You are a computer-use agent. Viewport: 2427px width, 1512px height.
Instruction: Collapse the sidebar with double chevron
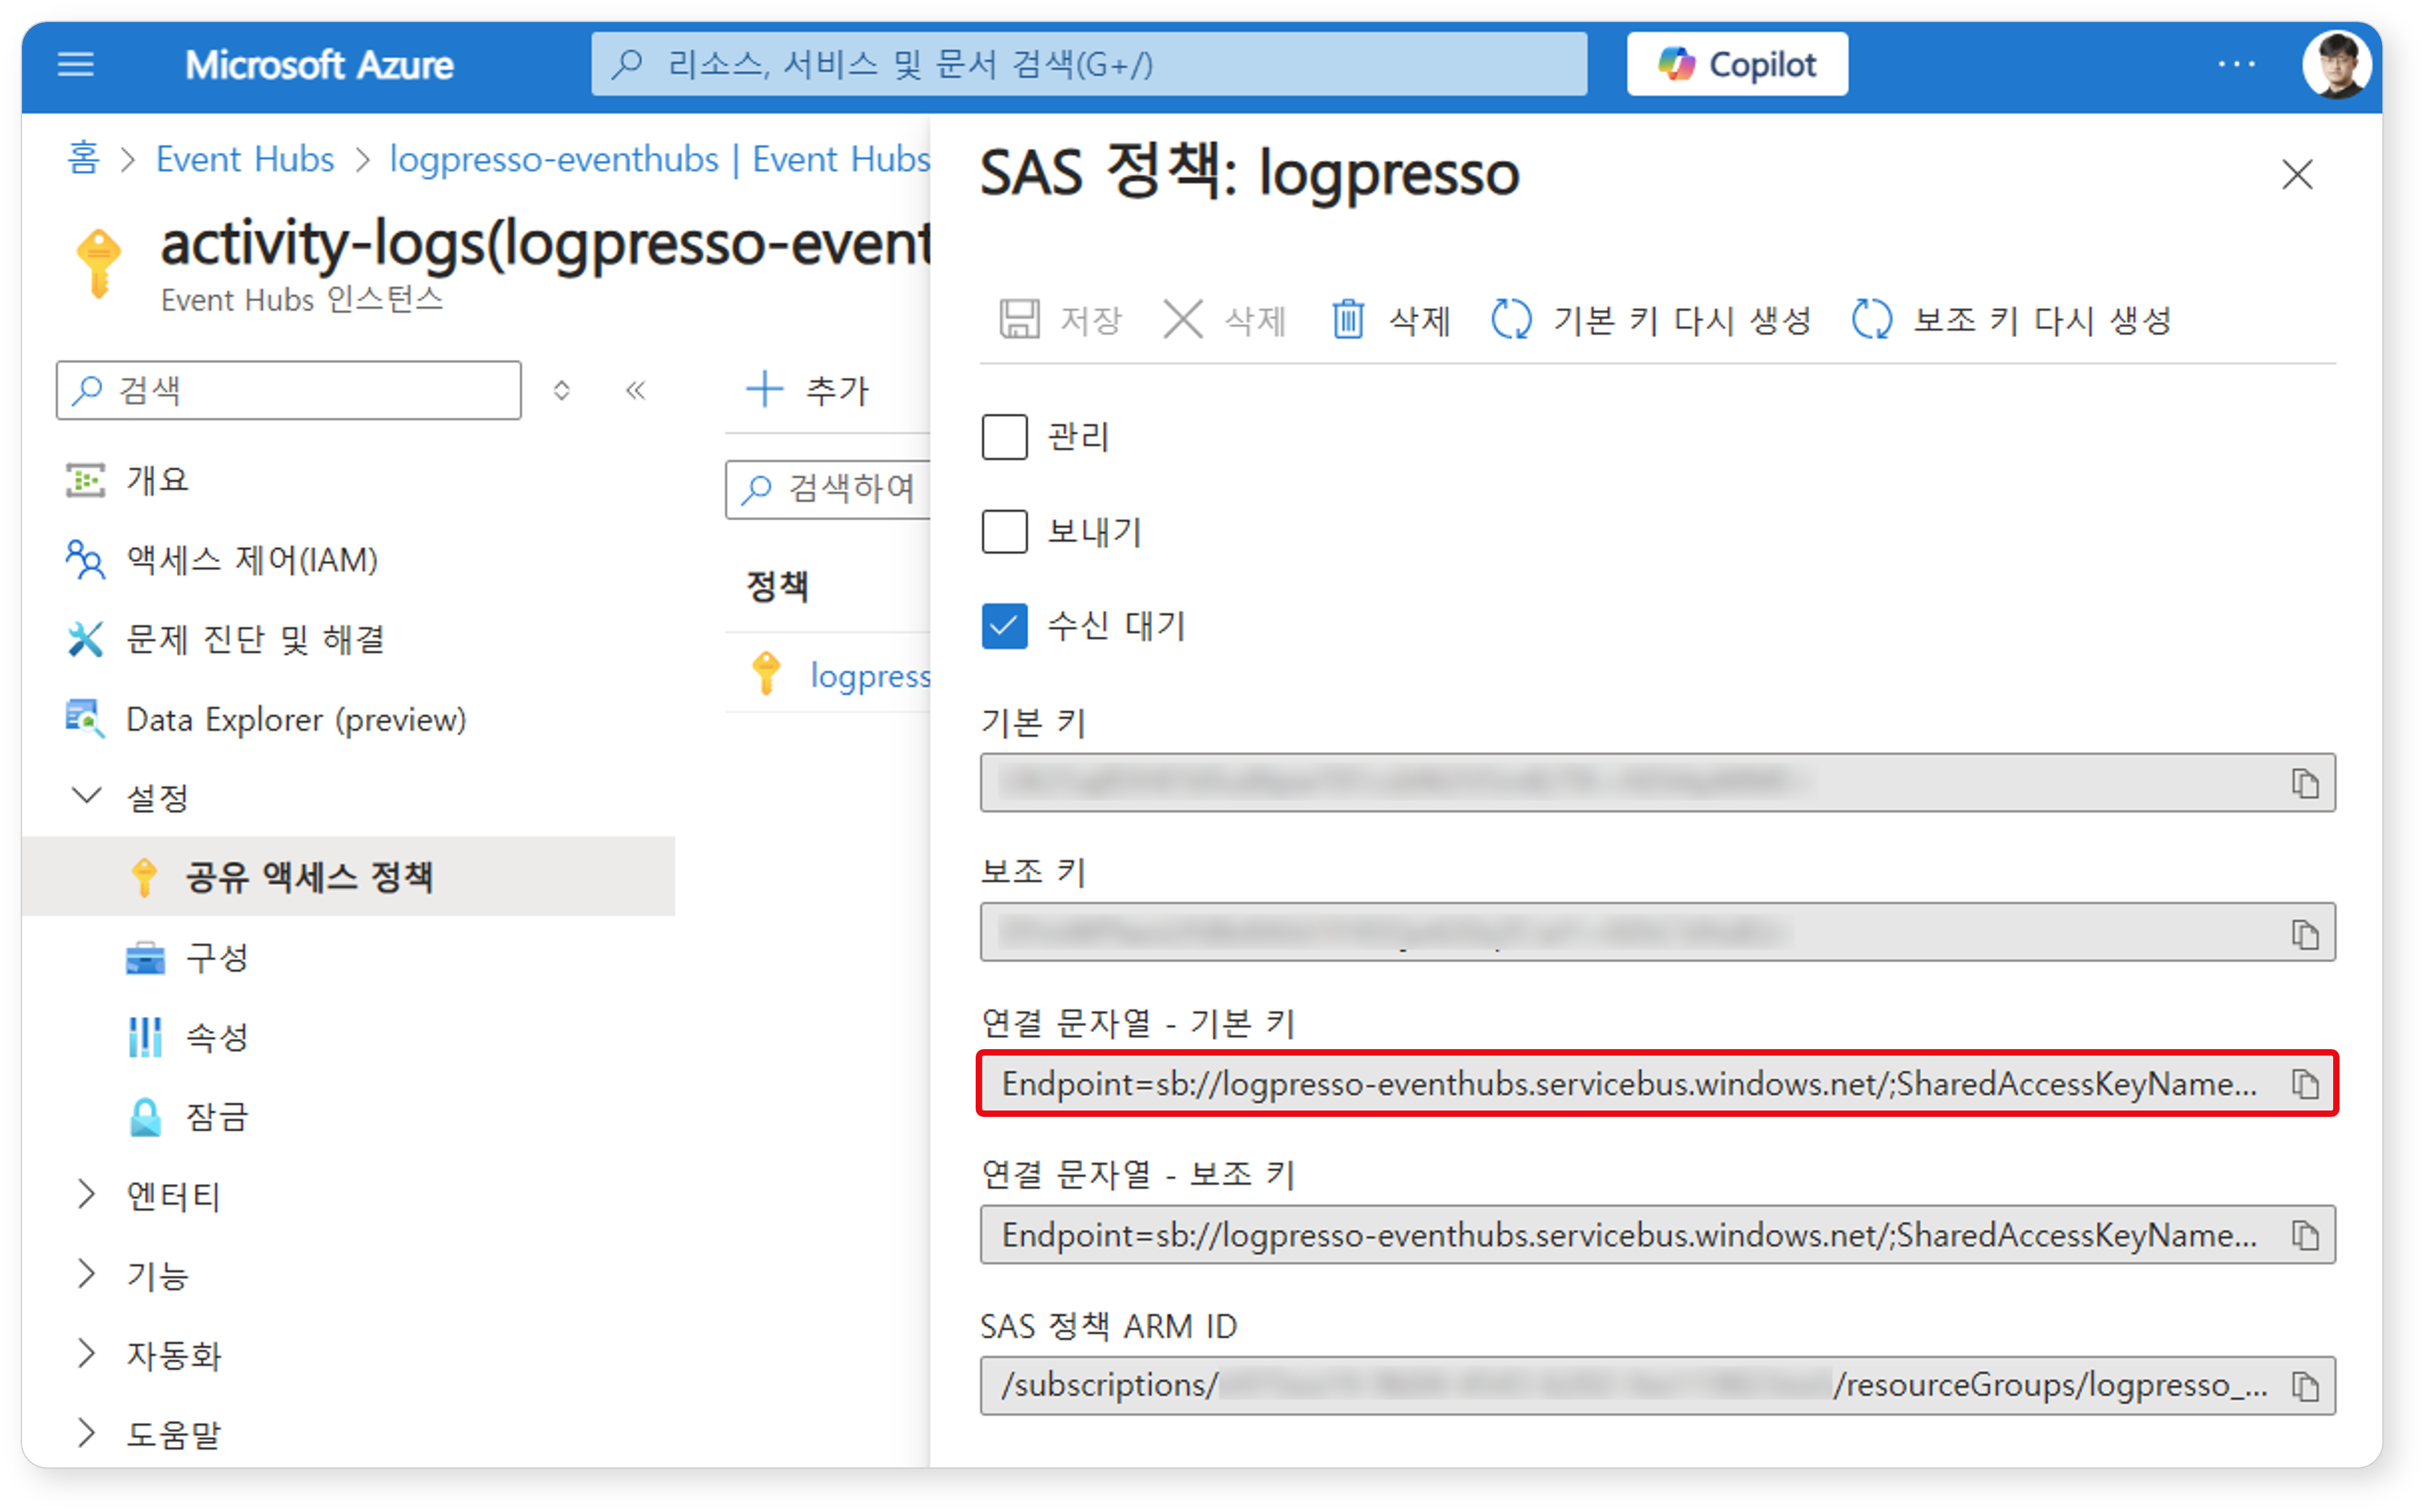[636, 390]
